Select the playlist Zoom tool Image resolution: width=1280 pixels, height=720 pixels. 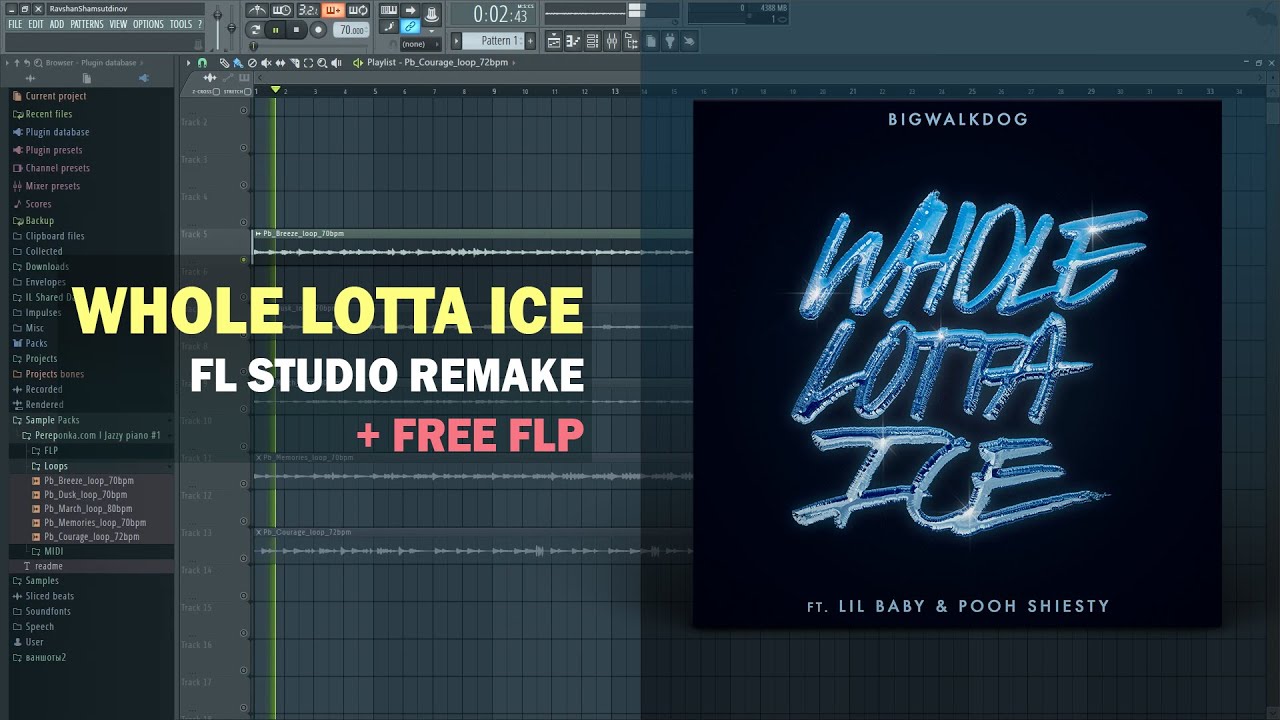pyautogui.click(x=322, y=63)
